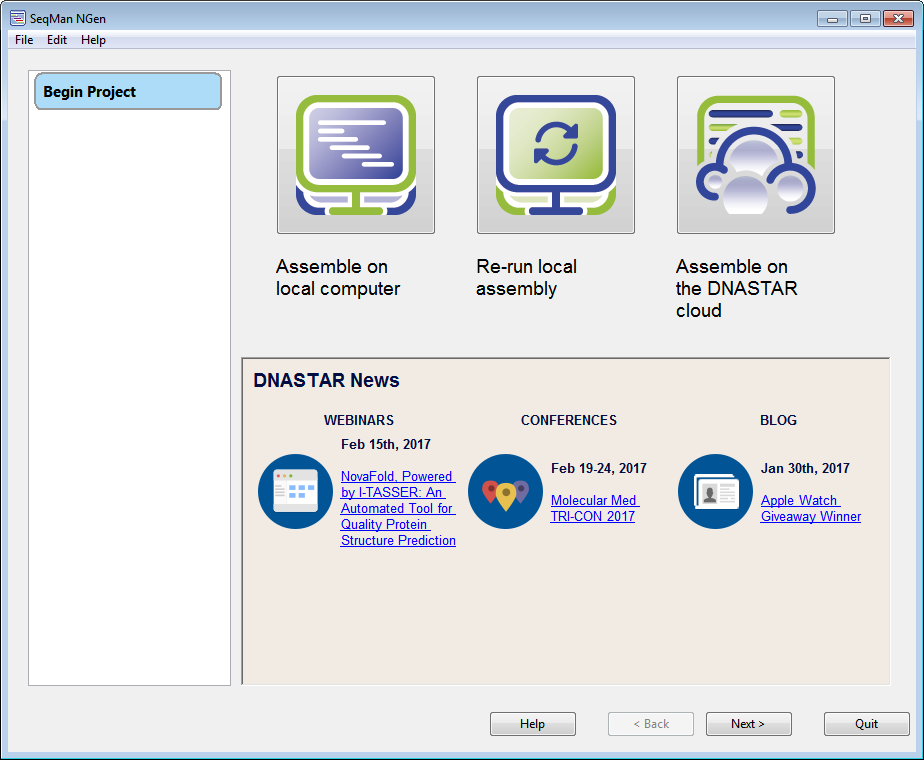Click the Webinars browser window icon
The image size is (924, 760).
[295, 491]
